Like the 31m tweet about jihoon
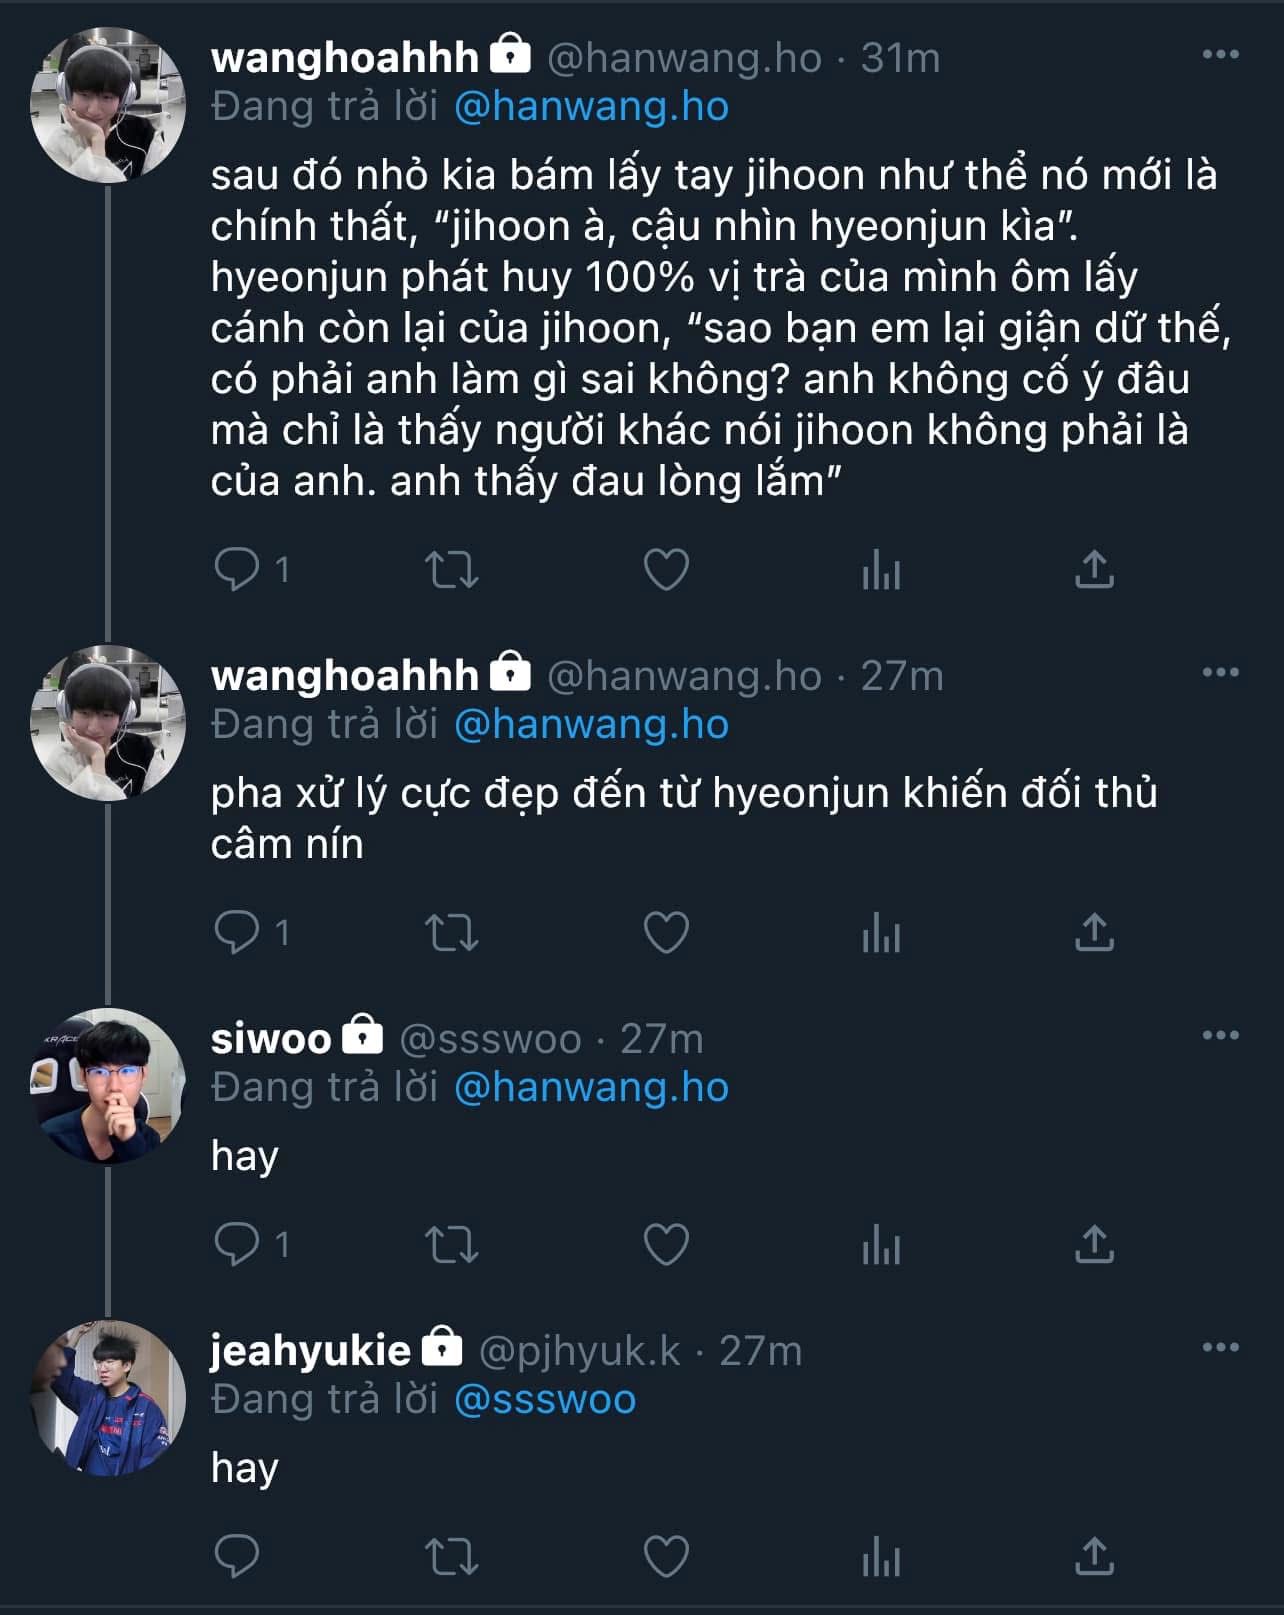 tap(666, 570)
